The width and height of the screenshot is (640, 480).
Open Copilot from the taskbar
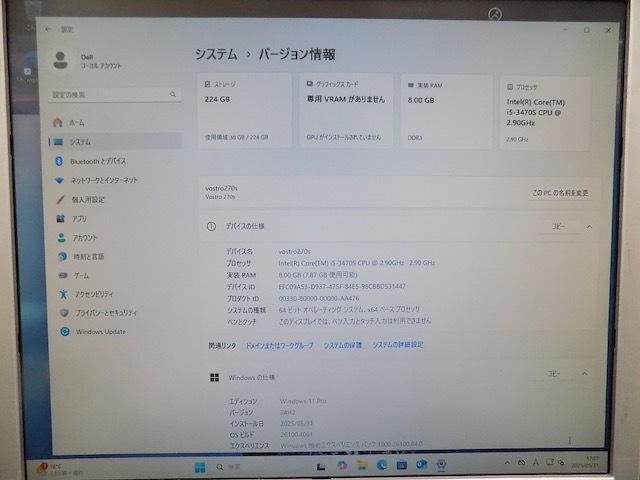tap(342, 465)
